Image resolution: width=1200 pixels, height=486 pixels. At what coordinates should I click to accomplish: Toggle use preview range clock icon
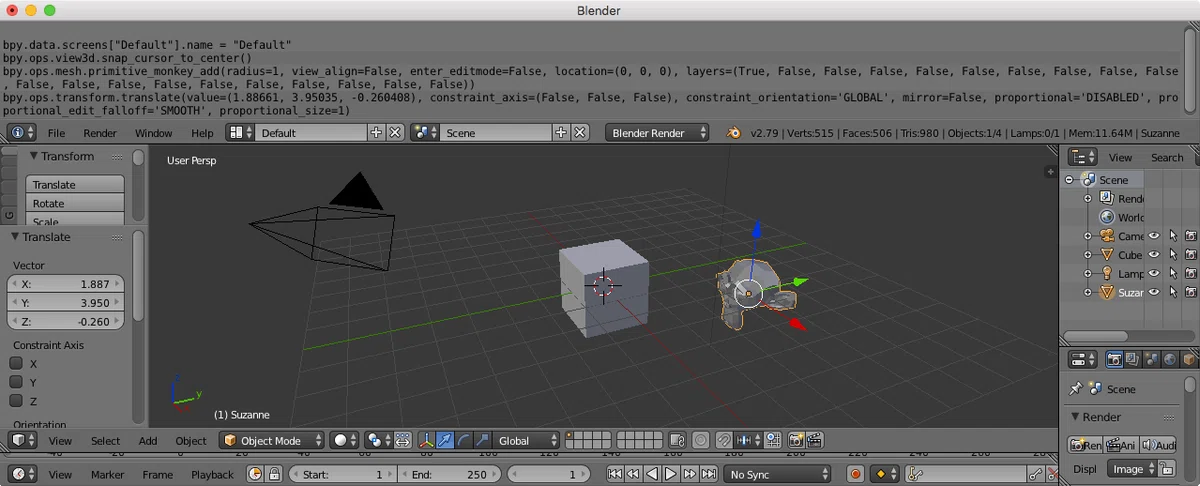(255, 474)
